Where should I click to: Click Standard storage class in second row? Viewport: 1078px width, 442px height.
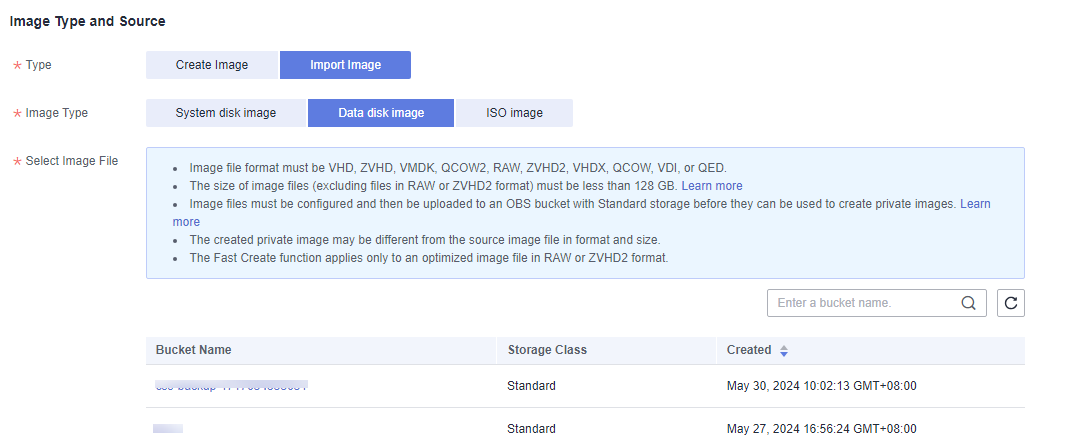531,429
